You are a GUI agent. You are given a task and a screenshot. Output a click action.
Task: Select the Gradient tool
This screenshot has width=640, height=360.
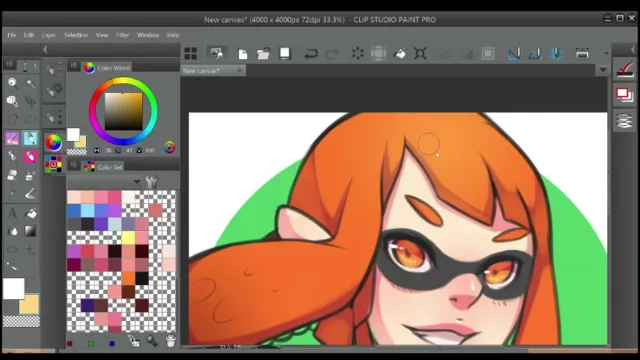pos(30,231)
